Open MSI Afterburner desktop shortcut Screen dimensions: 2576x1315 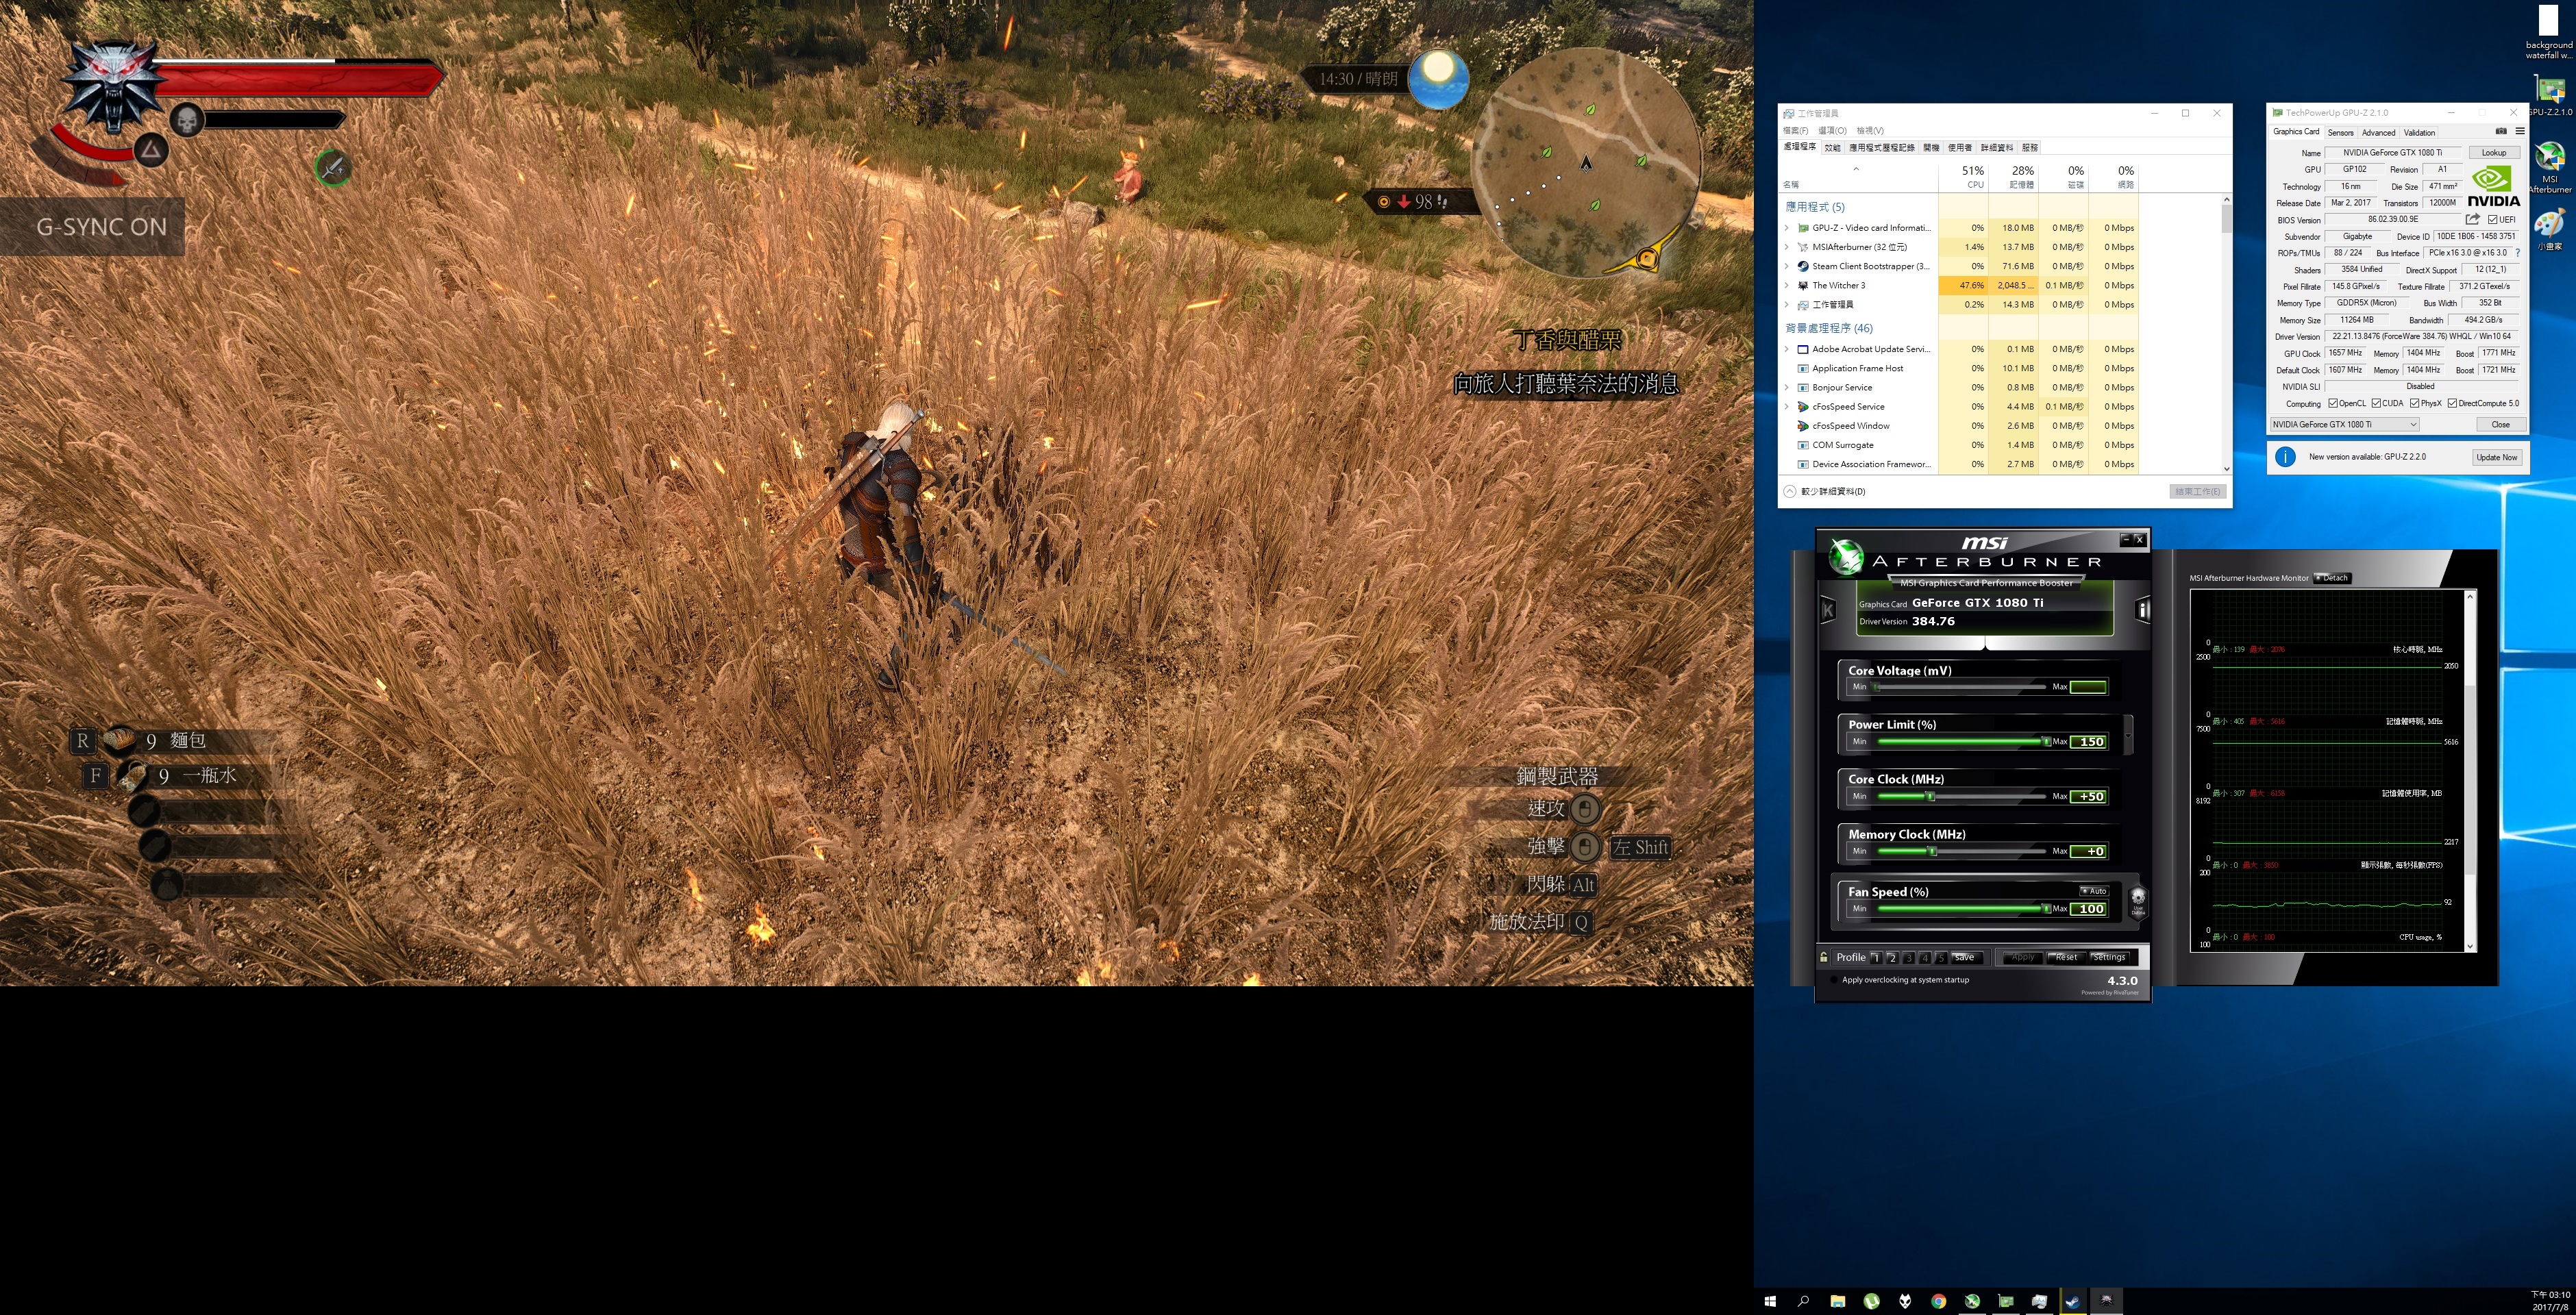point(2549,167)
